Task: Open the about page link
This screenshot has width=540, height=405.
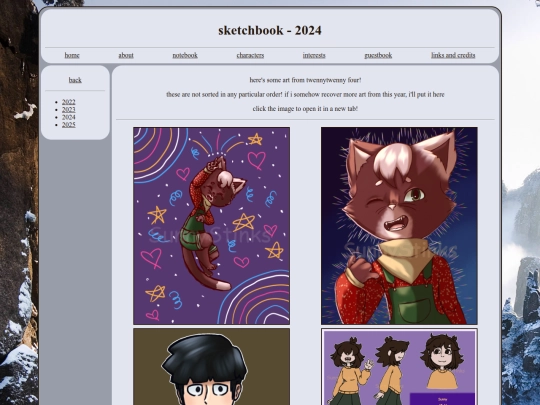Action: pos(126,55)
